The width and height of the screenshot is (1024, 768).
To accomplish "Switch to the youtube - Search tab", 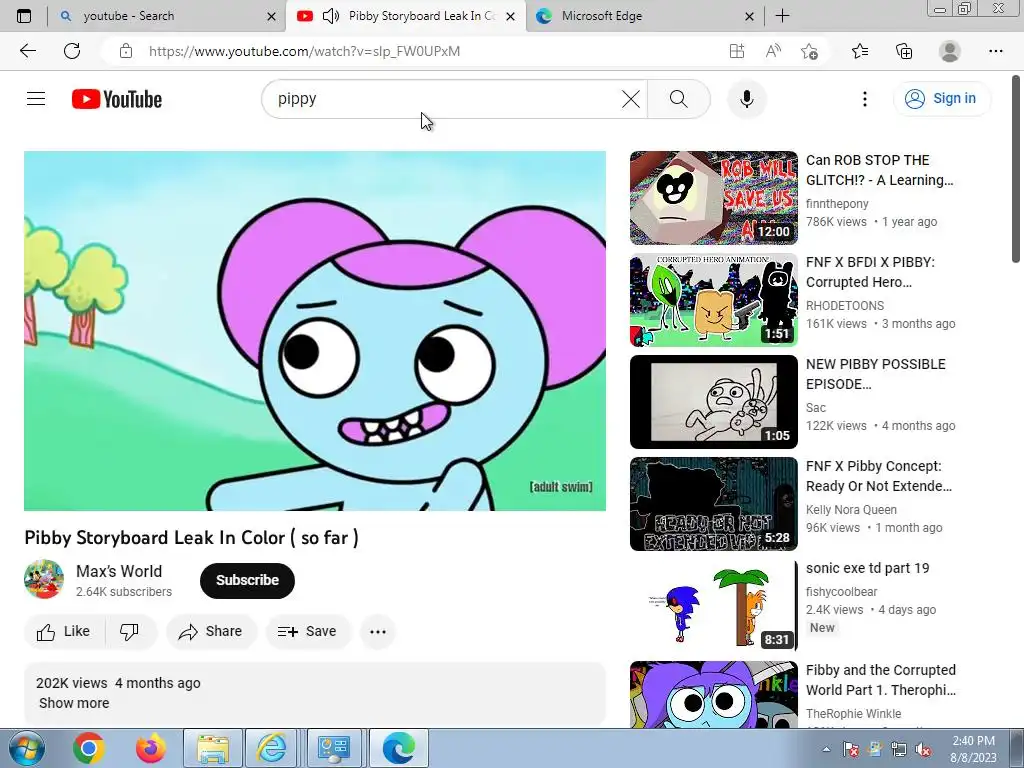I will coord(167,16).
